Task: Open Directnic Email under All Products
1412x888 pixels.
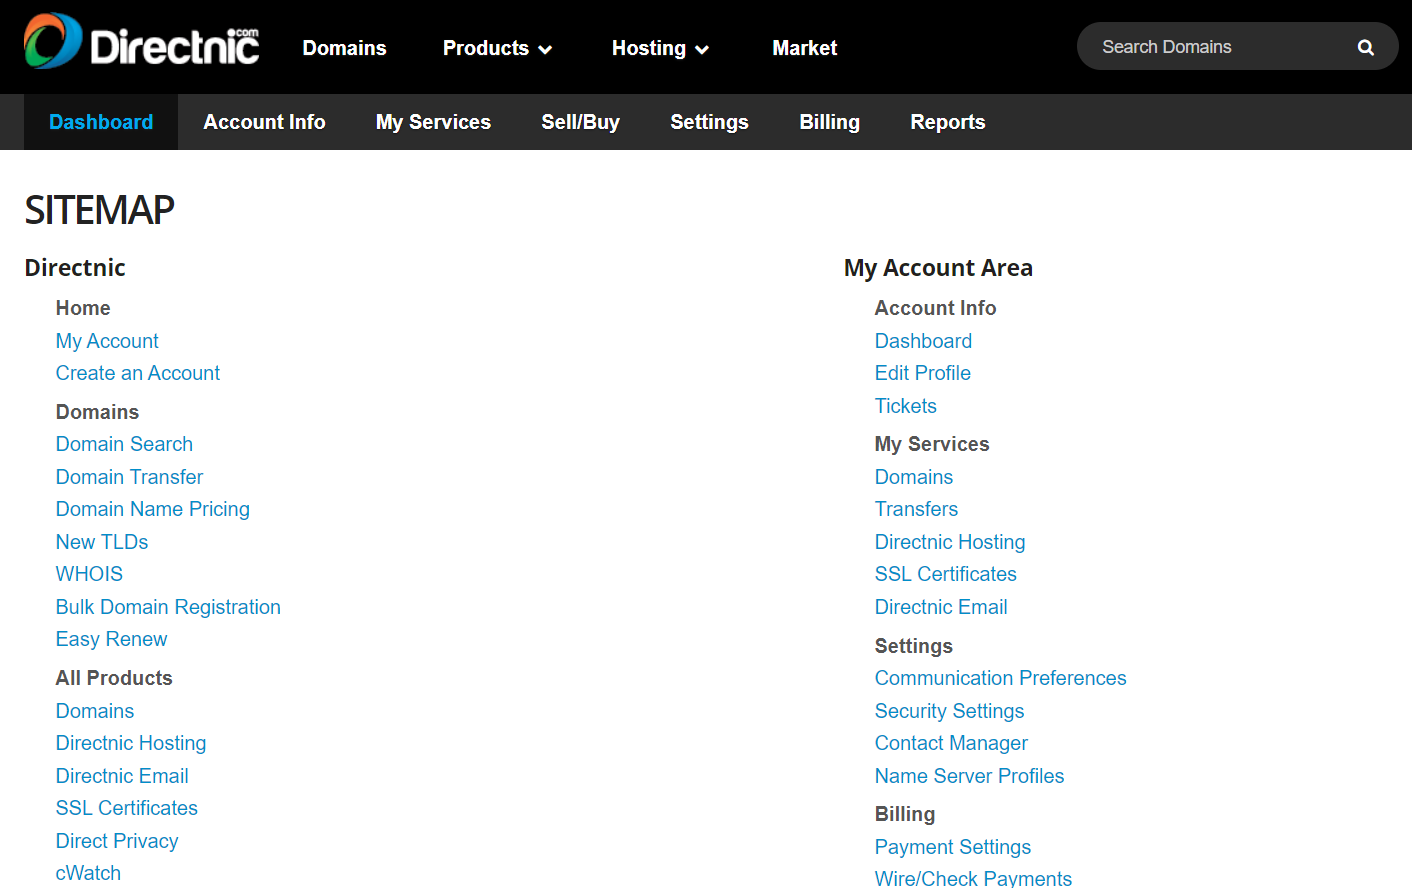Action: 122,776
